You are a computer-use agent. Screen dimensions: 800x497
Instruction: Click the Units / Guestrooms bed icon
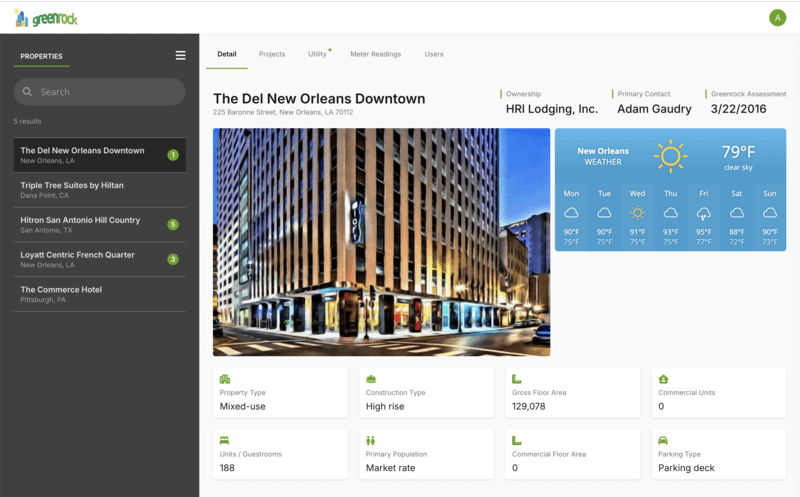pyautogui.click(x=224, y=440)
